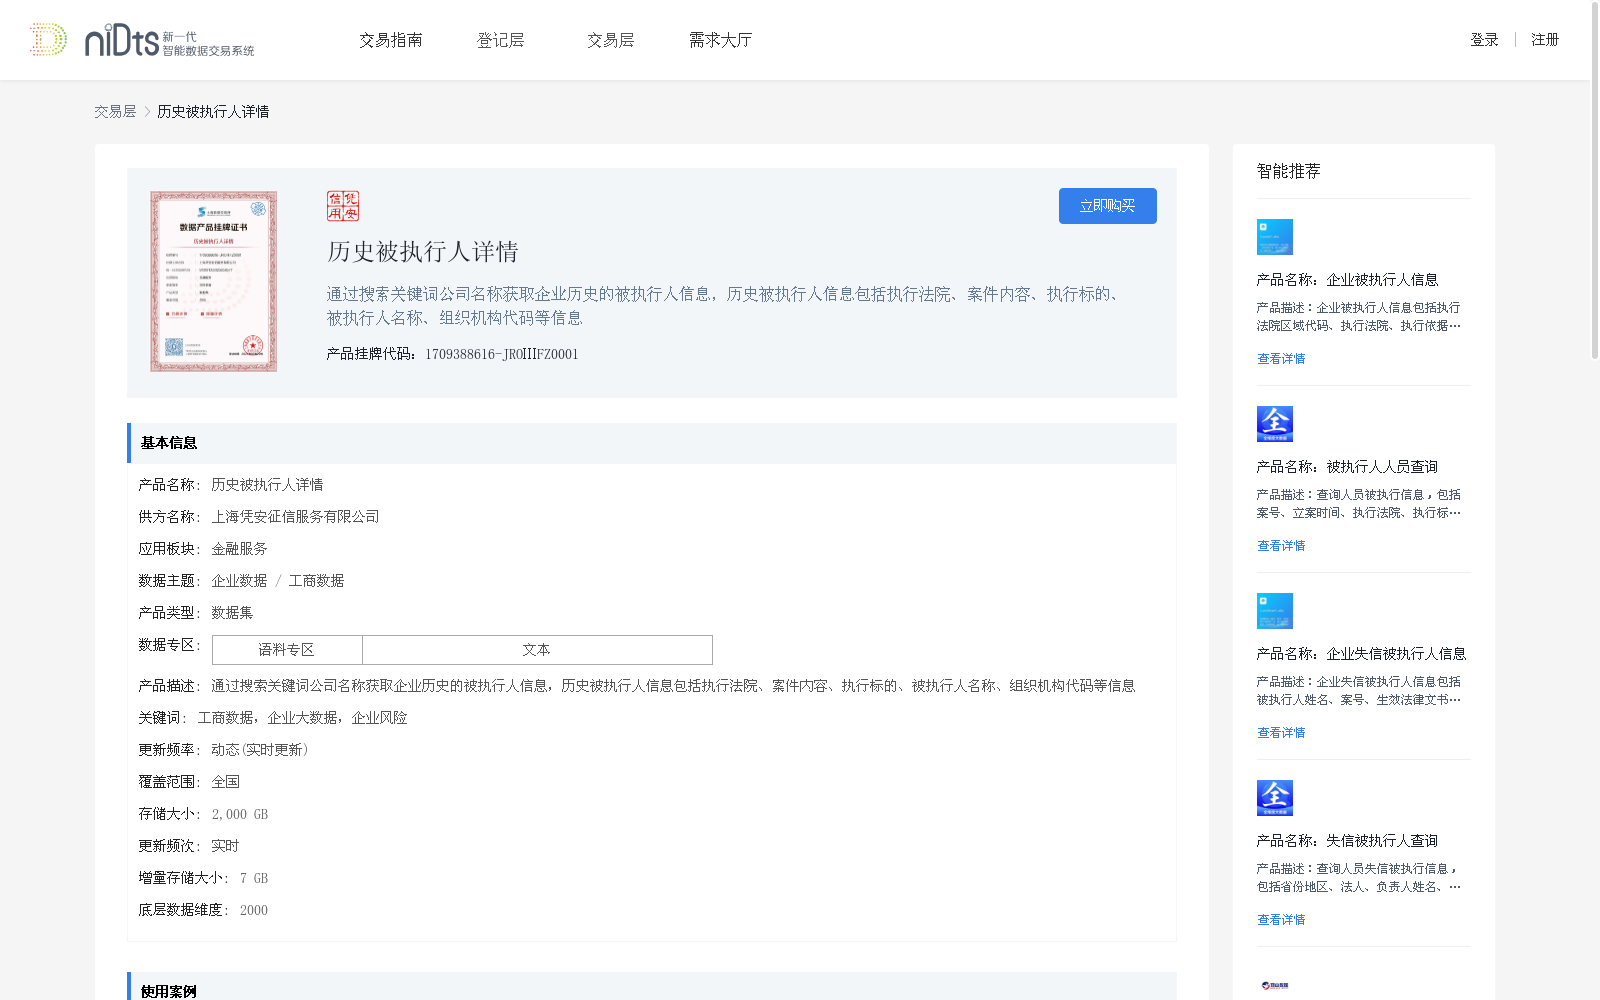
Task: Click the 语料专区 cell
Action: (287, 650)
